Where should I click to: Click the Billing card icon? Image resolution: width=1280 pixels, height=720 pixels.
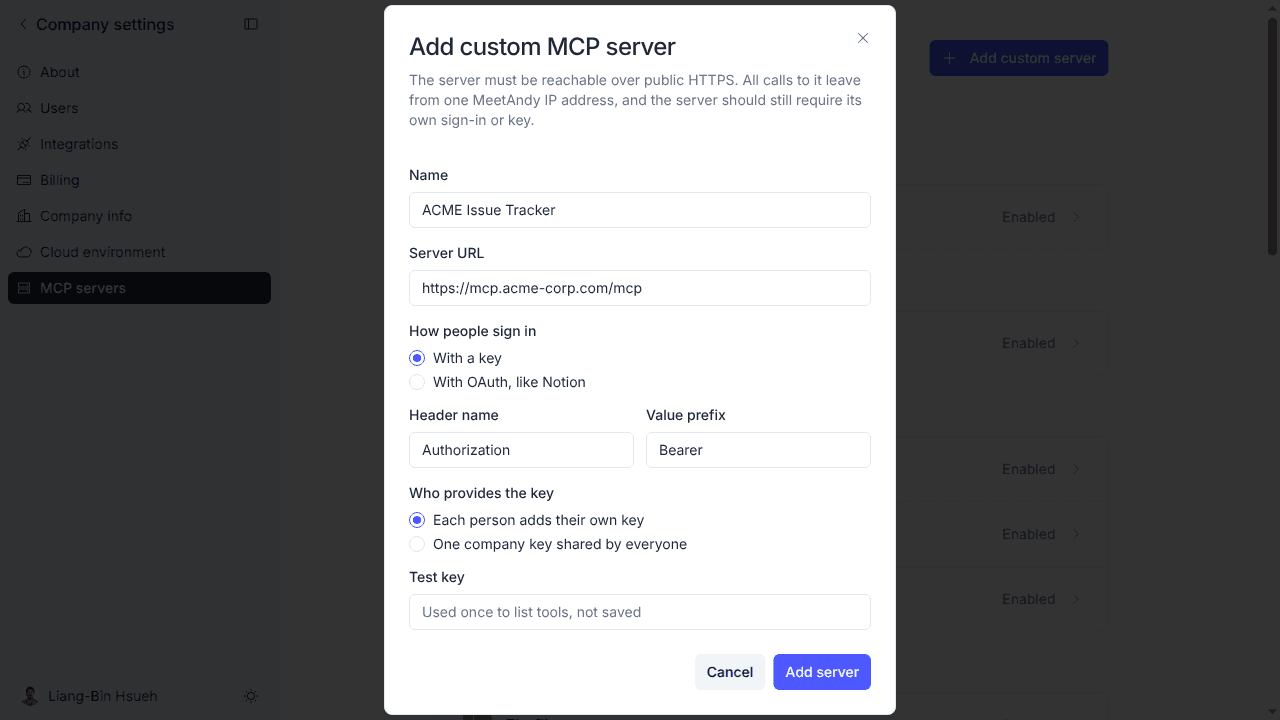pyautogui.click(x=24, y=180)
